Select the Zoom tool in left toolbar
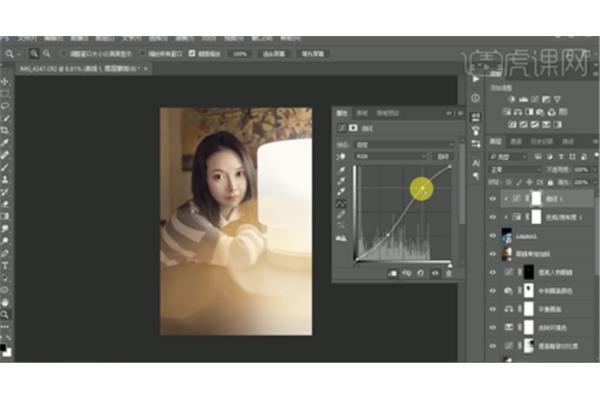The image size is (600, 400). (5, 315)
